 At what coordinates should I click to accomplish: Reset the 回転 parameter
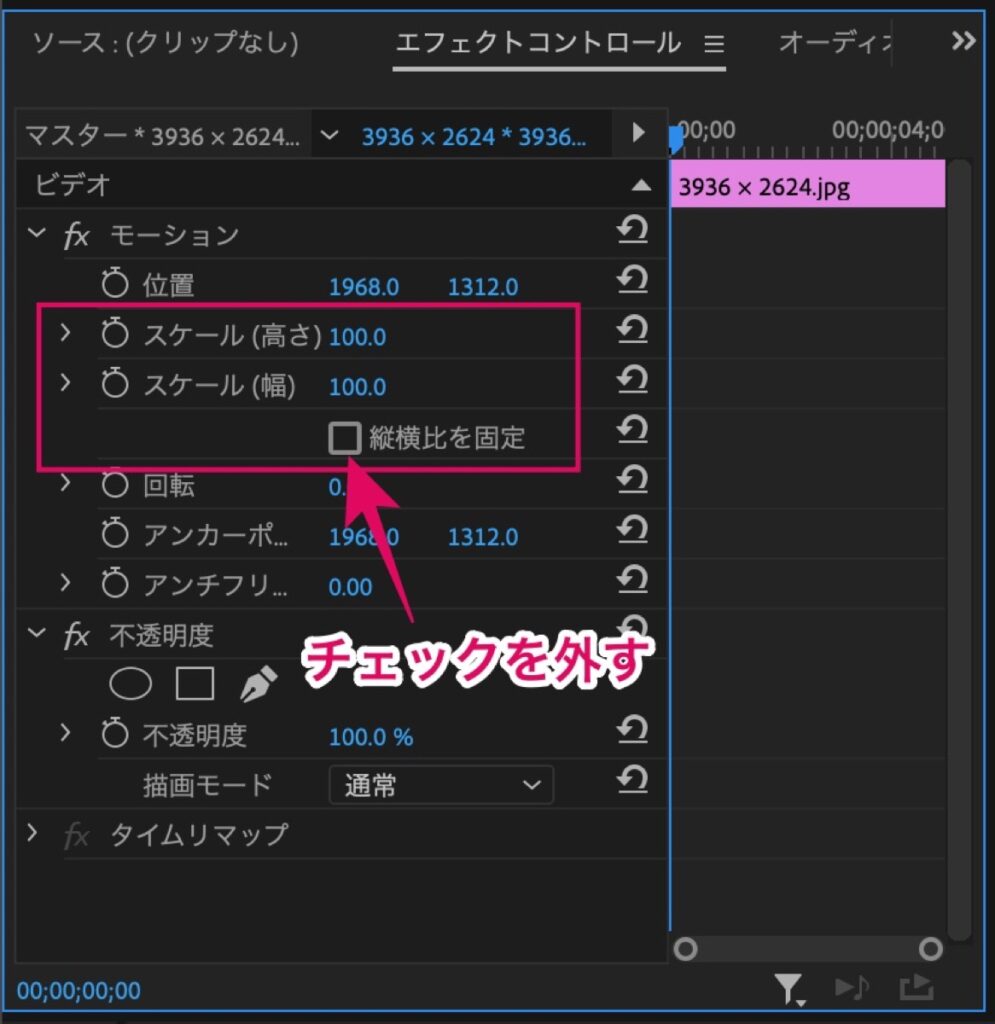[632, 479]
